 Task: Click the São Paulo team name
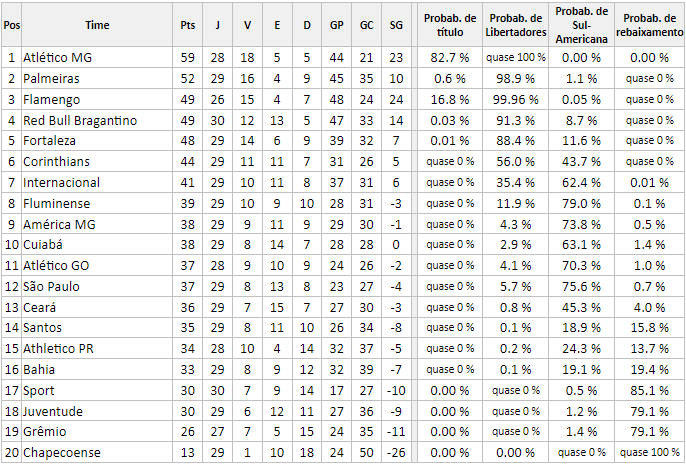click(x=51, y=287)
